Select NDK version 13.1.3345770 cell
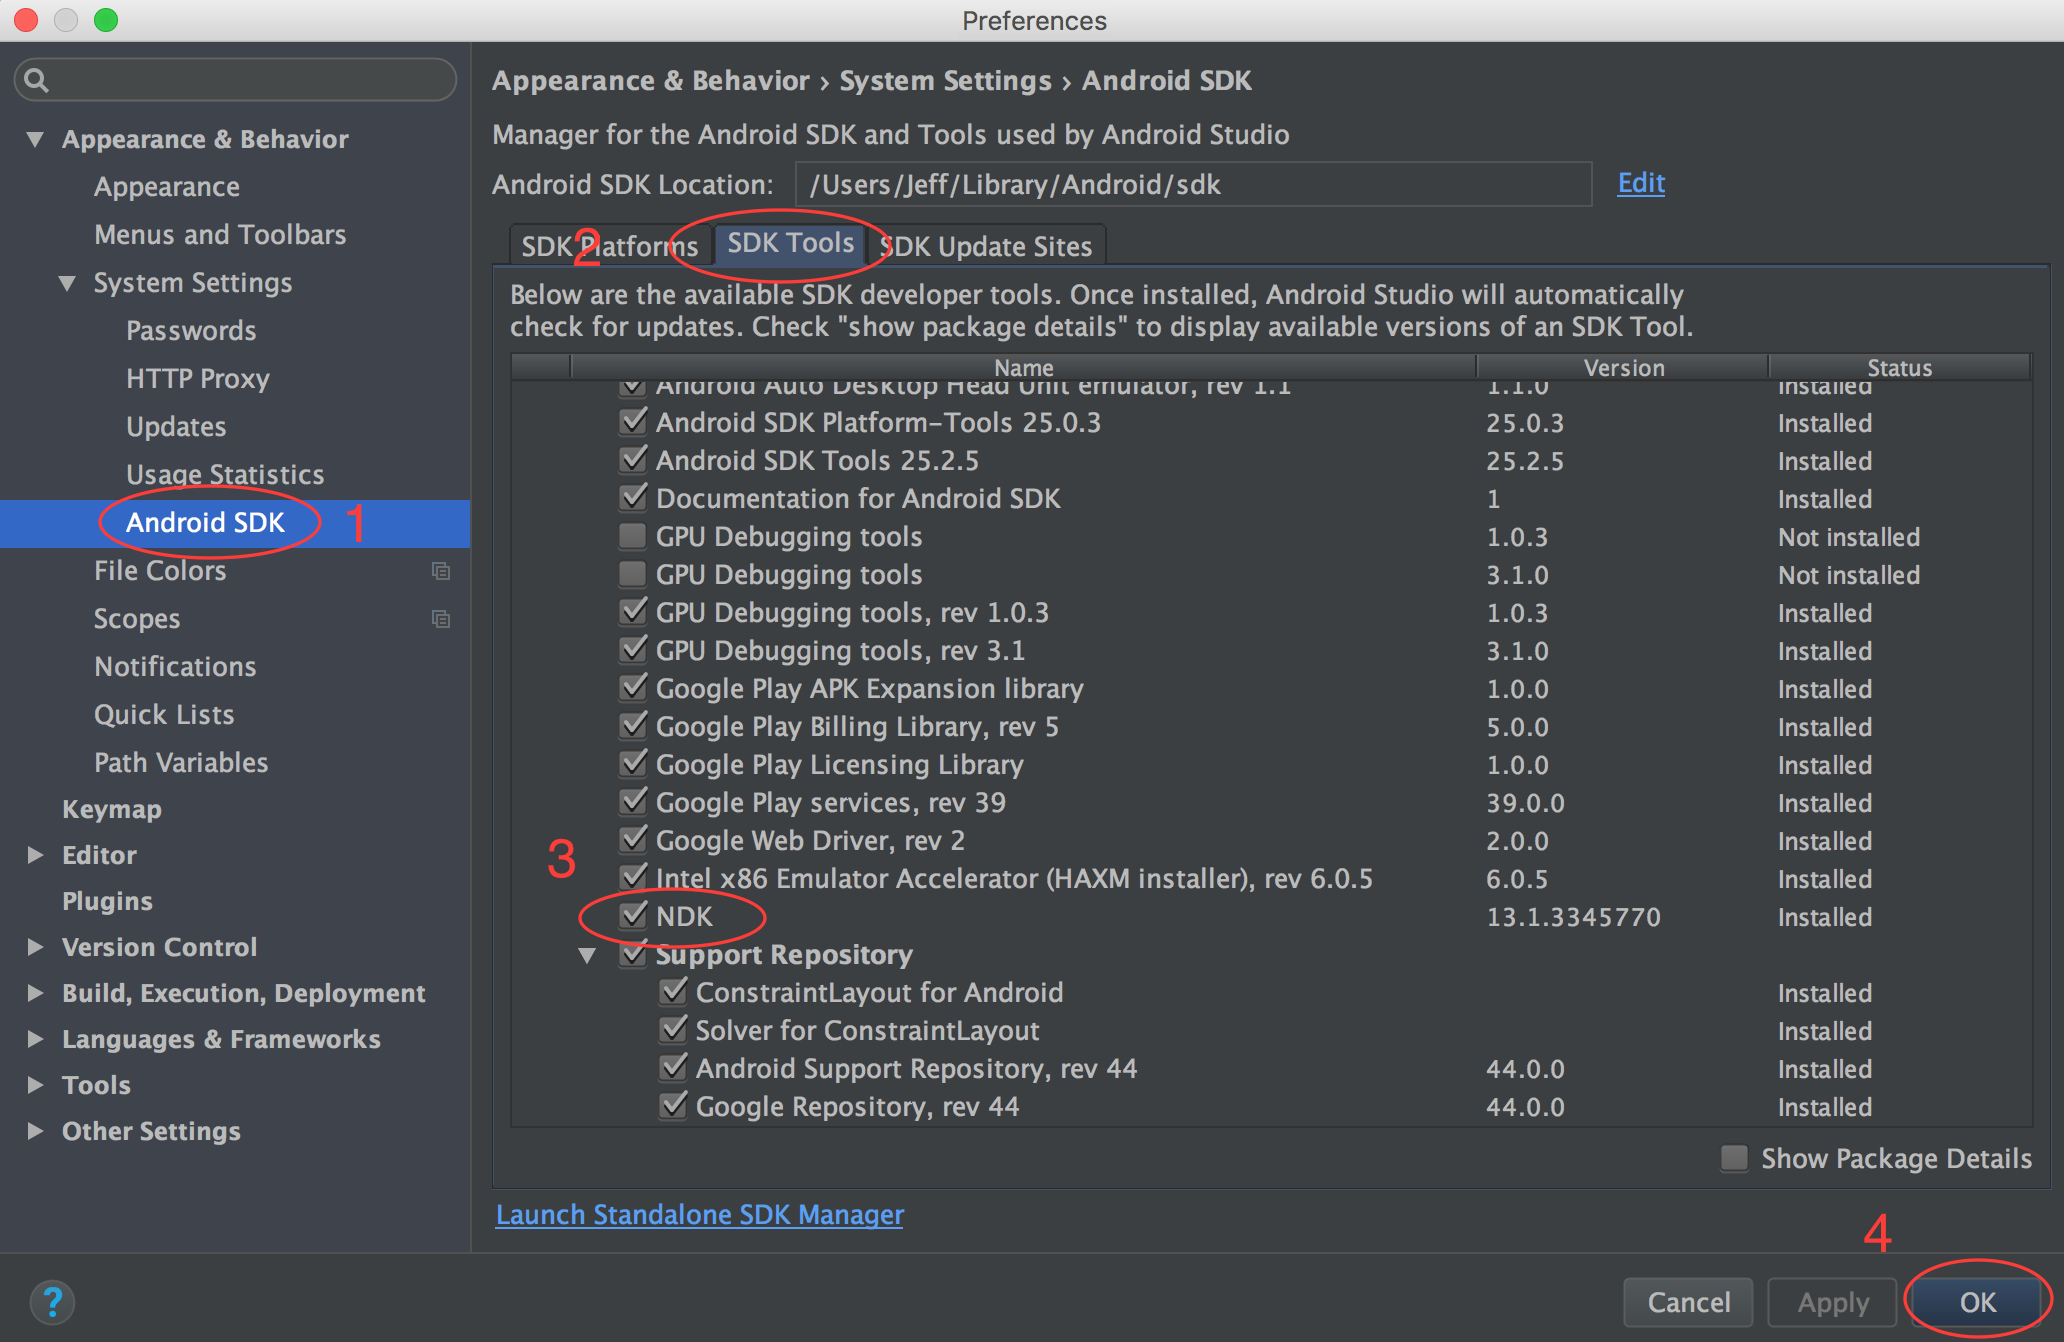This screenshot has width=2064, height=1342. click(x=1573, y=917)
